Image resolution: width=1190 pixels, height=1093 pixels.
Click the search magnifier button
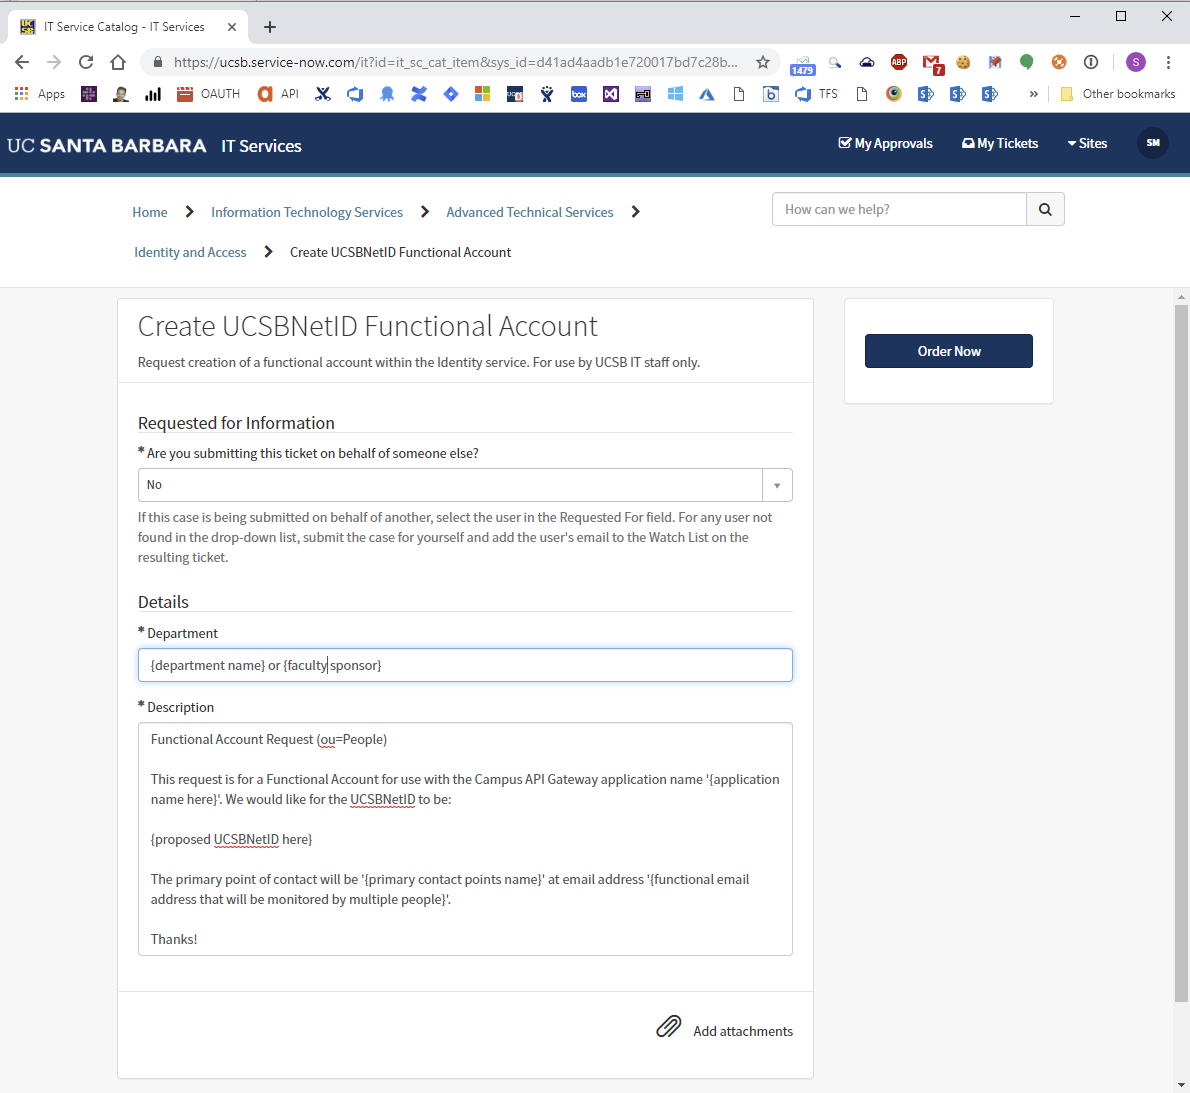(x=1045, y=210)
